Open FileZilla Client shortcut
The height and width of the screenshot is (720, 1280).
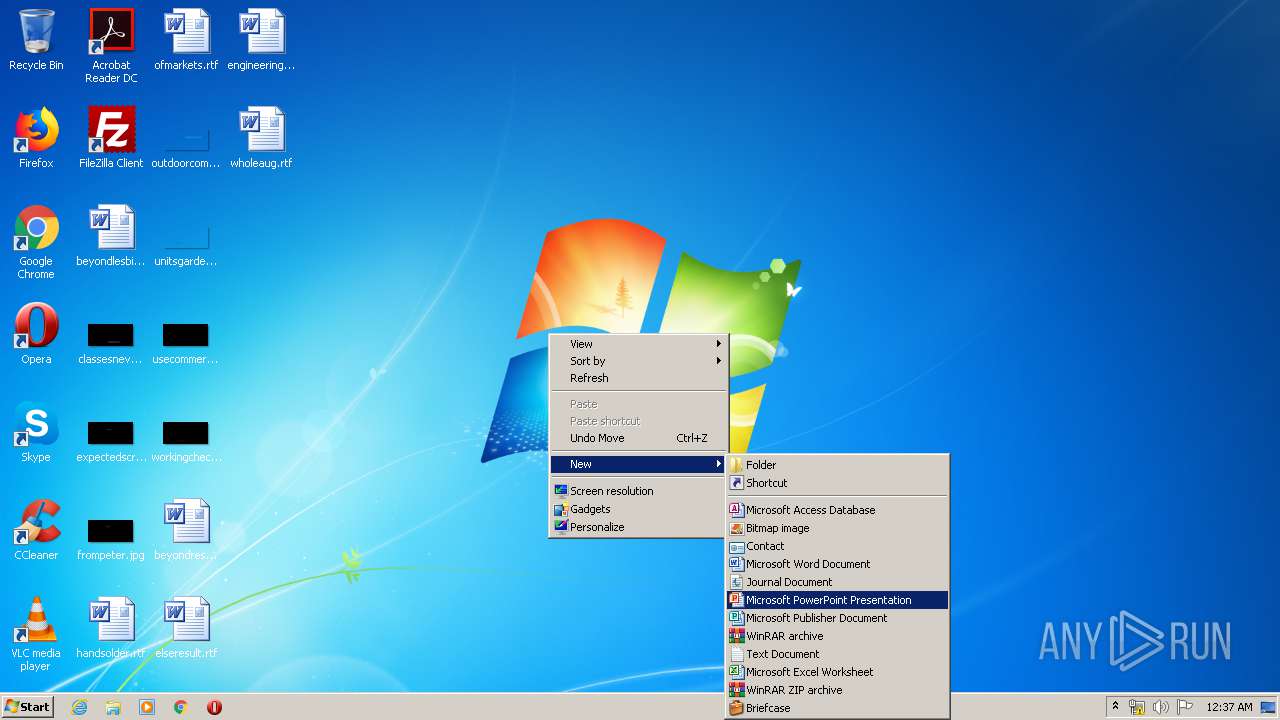[x=111, y=138]
